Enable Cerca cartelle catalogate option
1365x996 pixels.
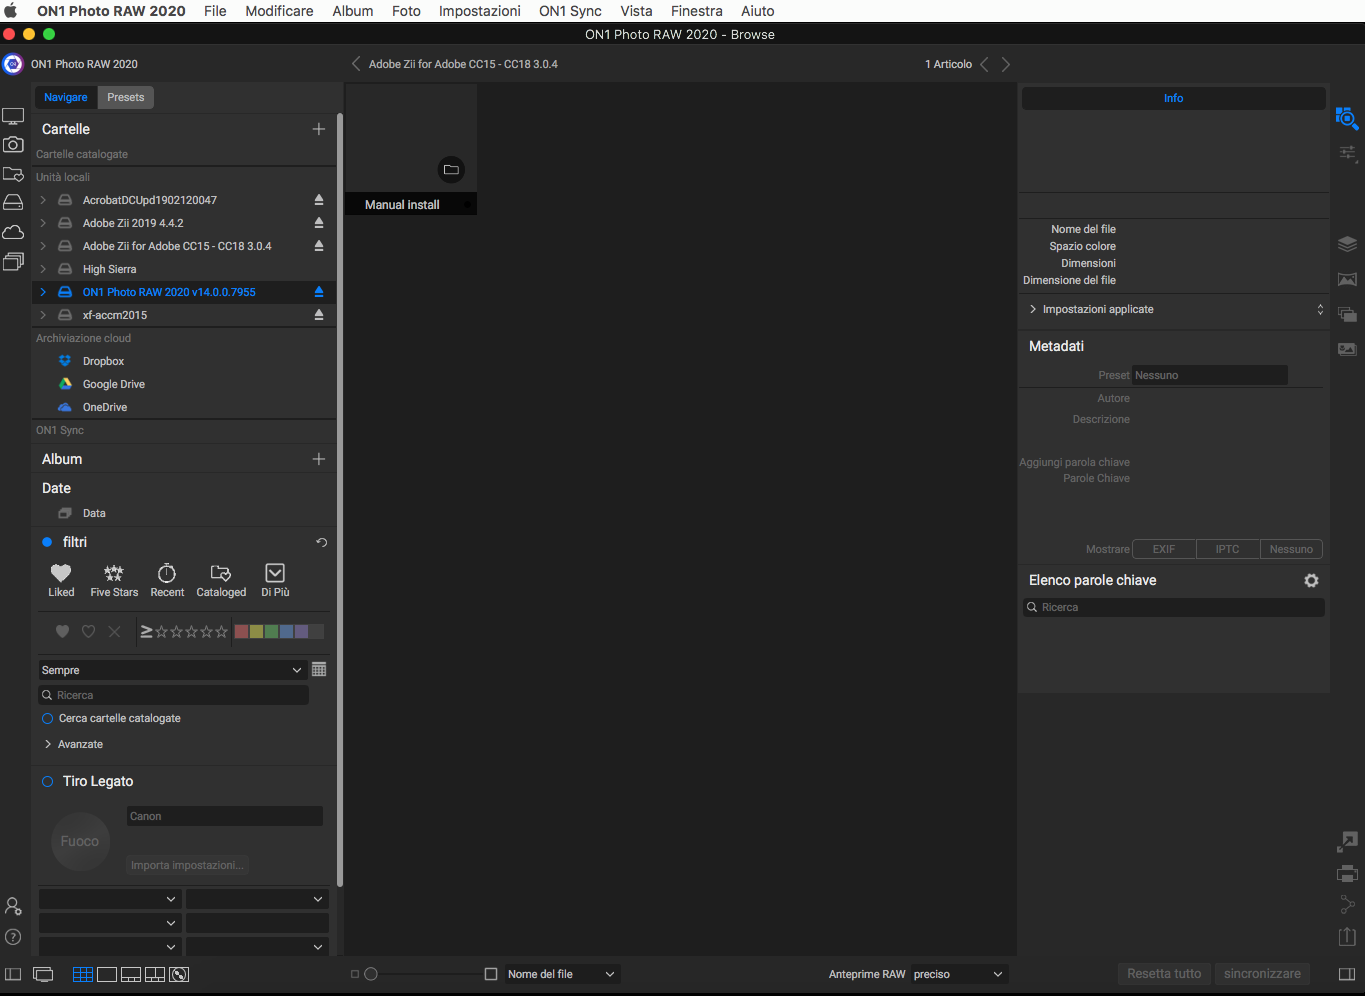[x=47, y=718]
